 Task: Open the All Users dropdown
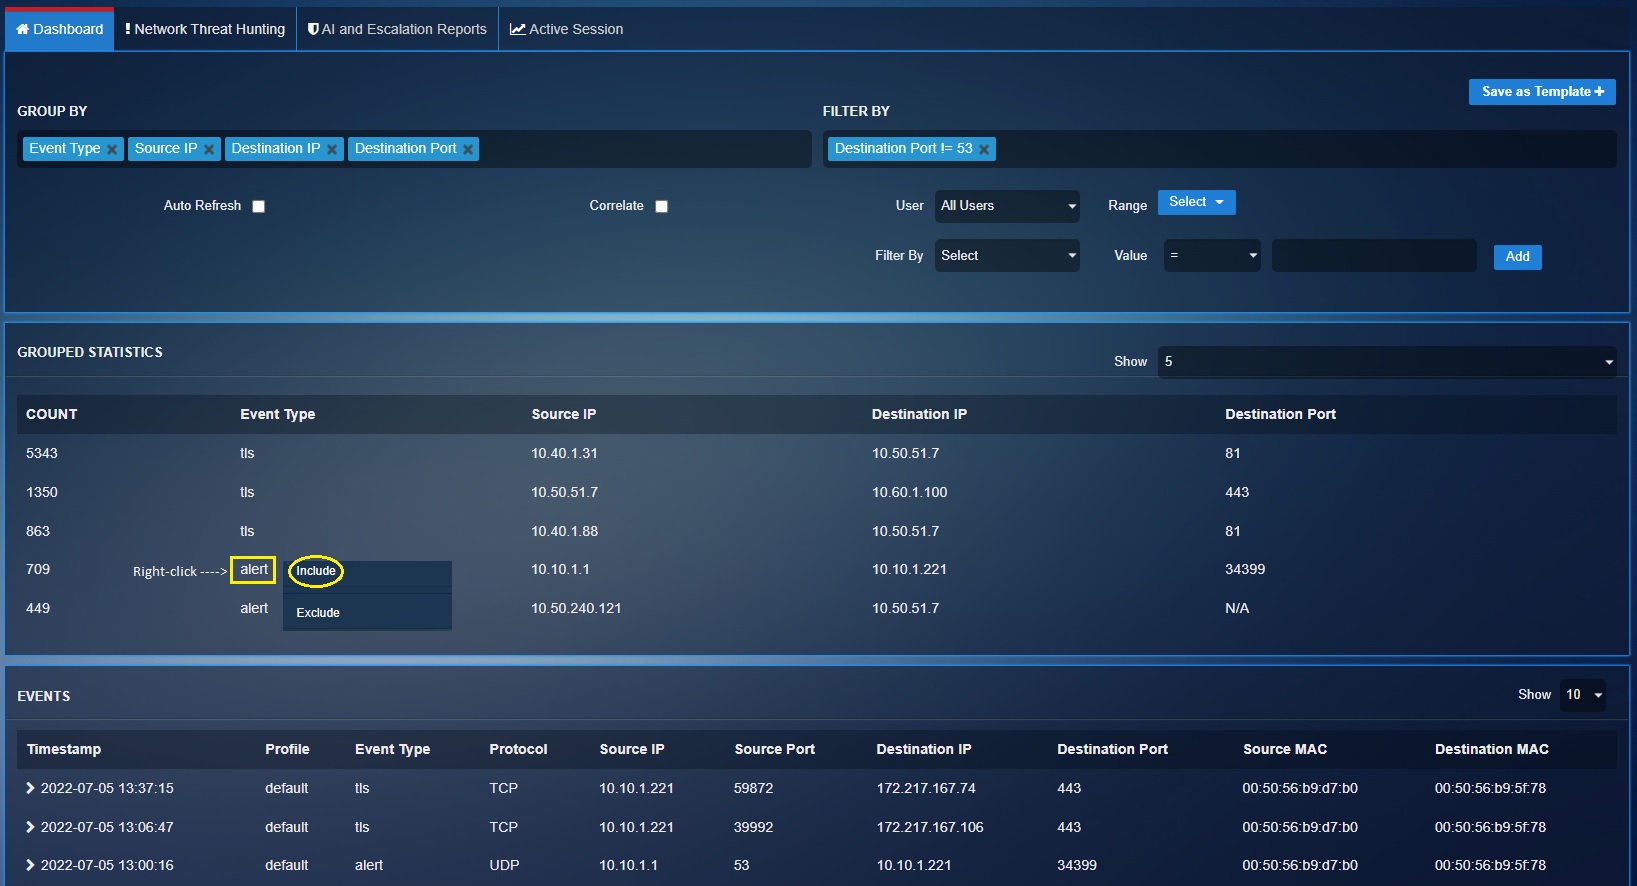click(1007, 206)
